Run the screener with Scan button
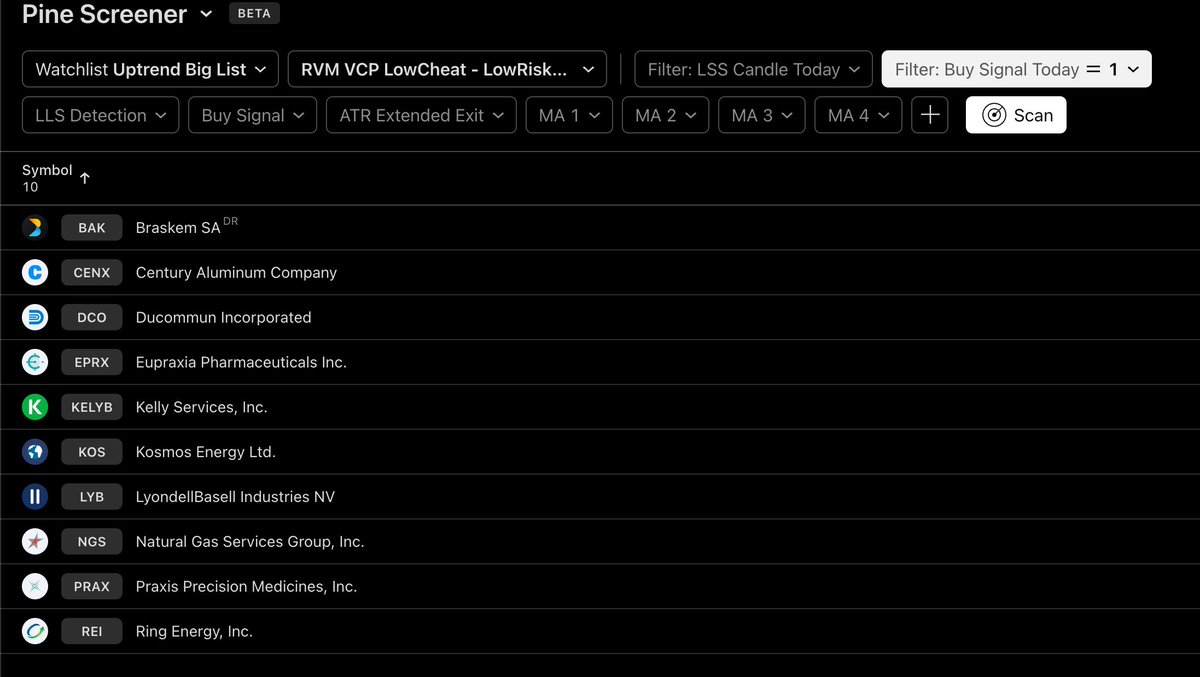 coord(1016,115)
